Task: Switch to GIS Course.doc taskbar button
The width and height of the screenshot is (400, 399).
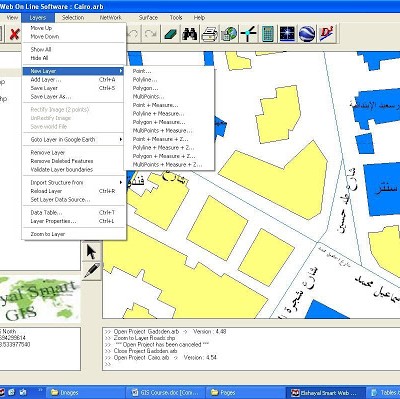Action: point(165,393)
